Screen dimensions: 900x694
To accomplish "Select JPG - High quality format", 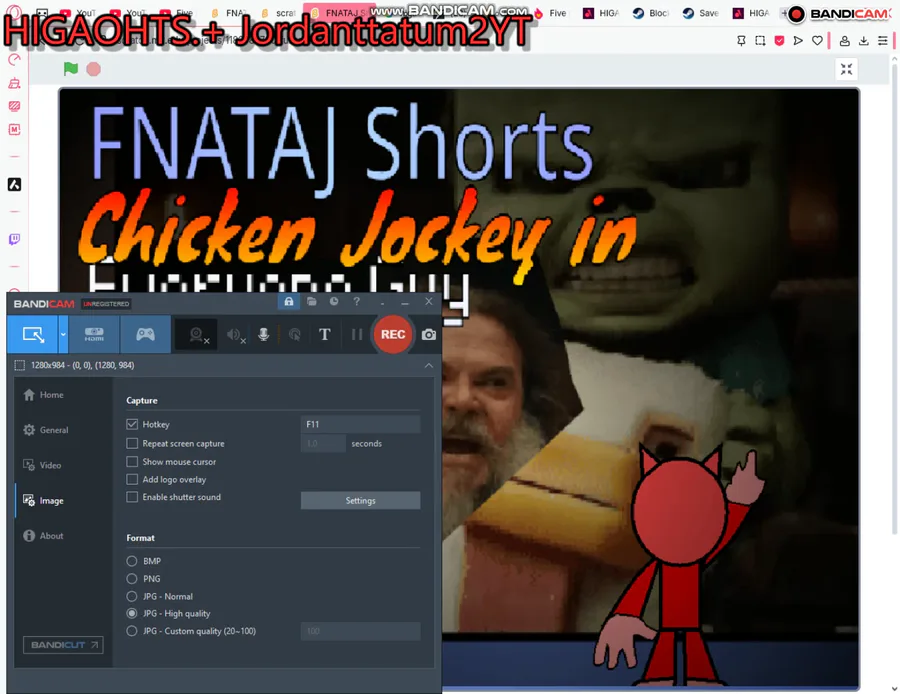I will click(x=132, y=613).
